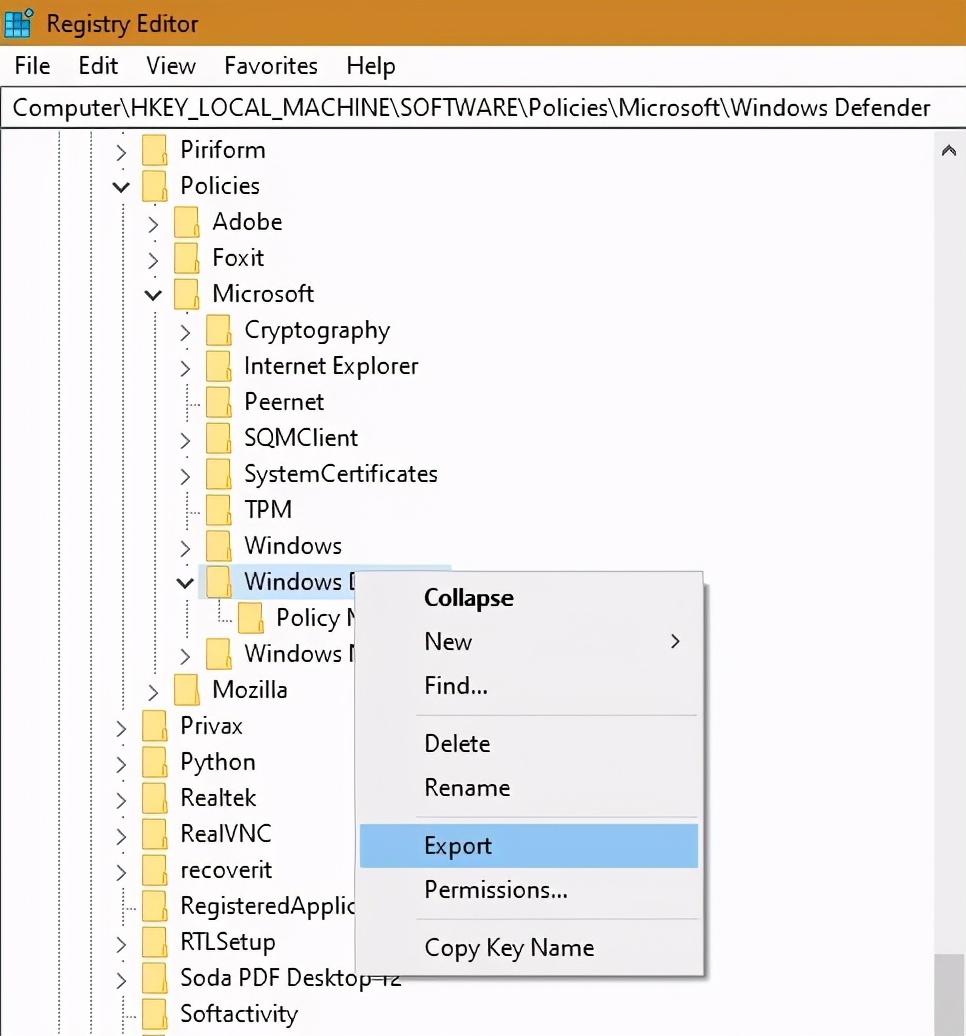
Task: Click the Foxit key folder icon
Action: click(186, 257)
